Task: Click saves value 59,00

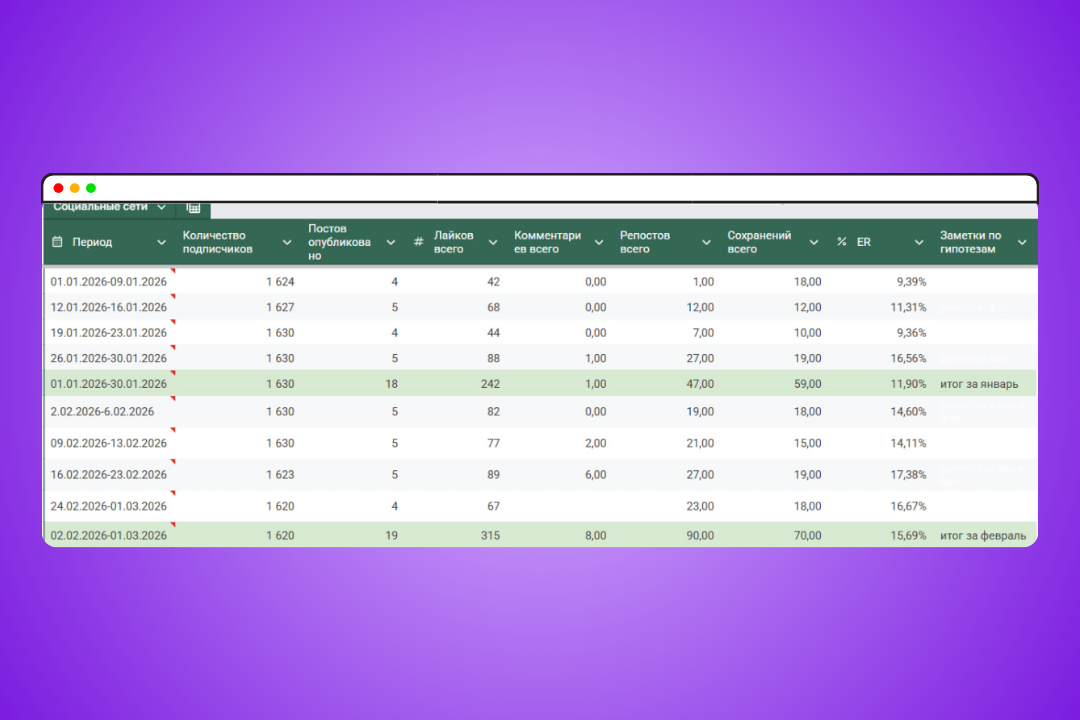Action: 808,384
